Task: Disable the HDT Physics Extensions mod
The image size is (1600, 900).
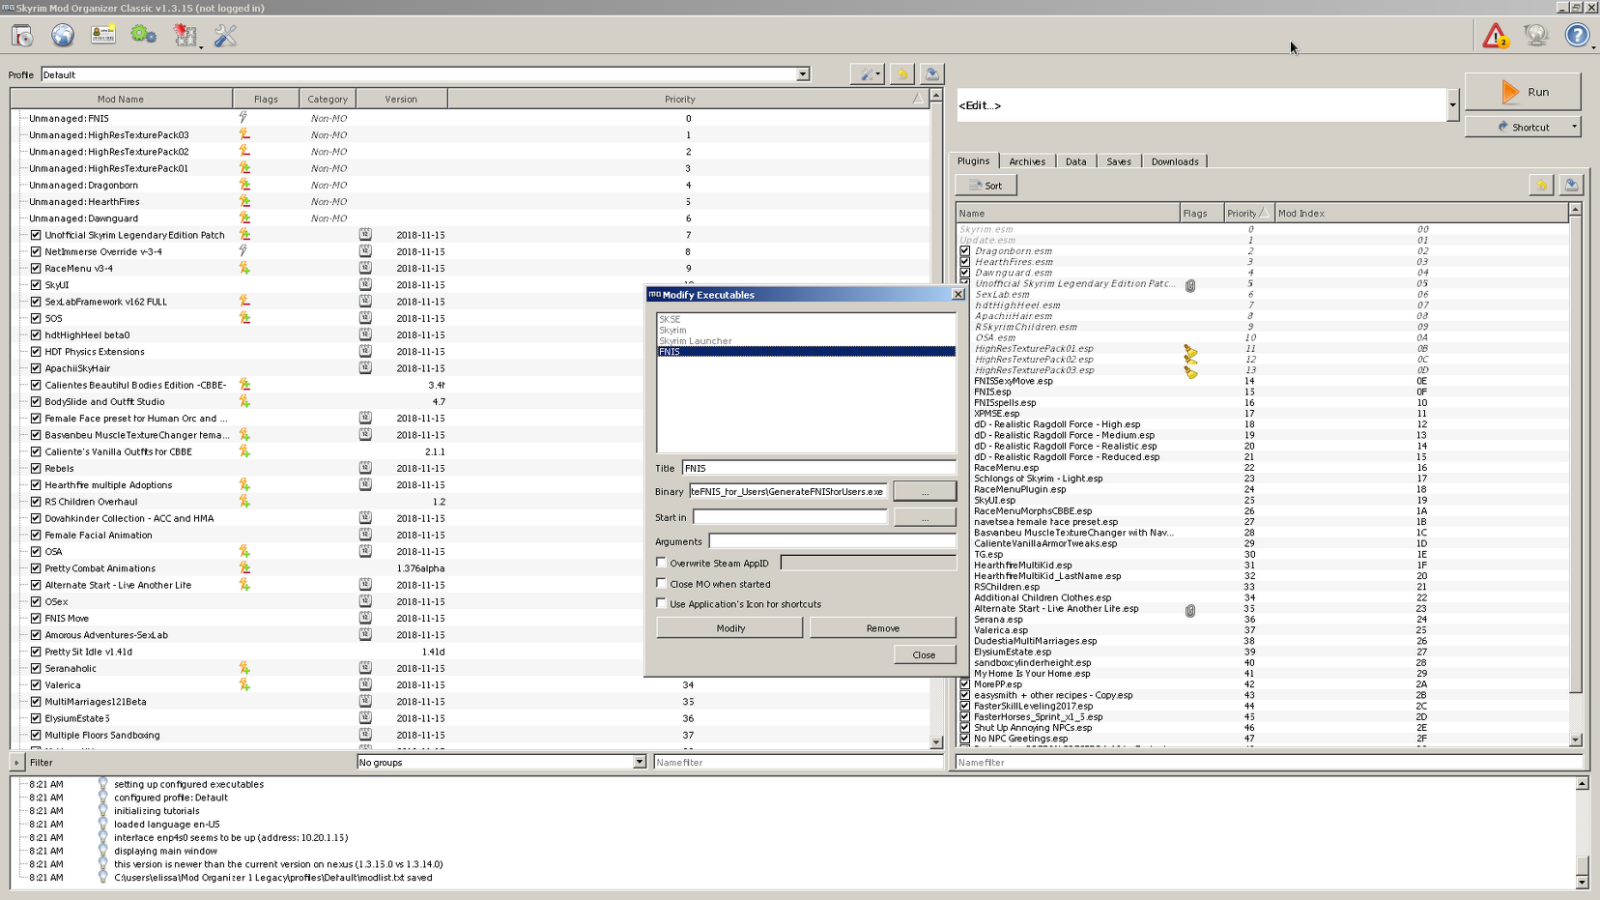Action: click(36, 351)
